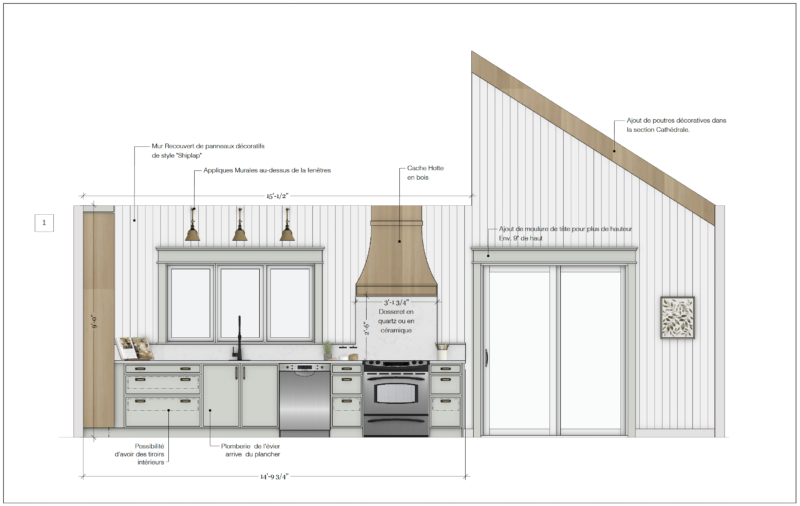The height and width of the screenshot is (506, 800).
Task: Select the oven range window
Action: (x=396, y=393)
